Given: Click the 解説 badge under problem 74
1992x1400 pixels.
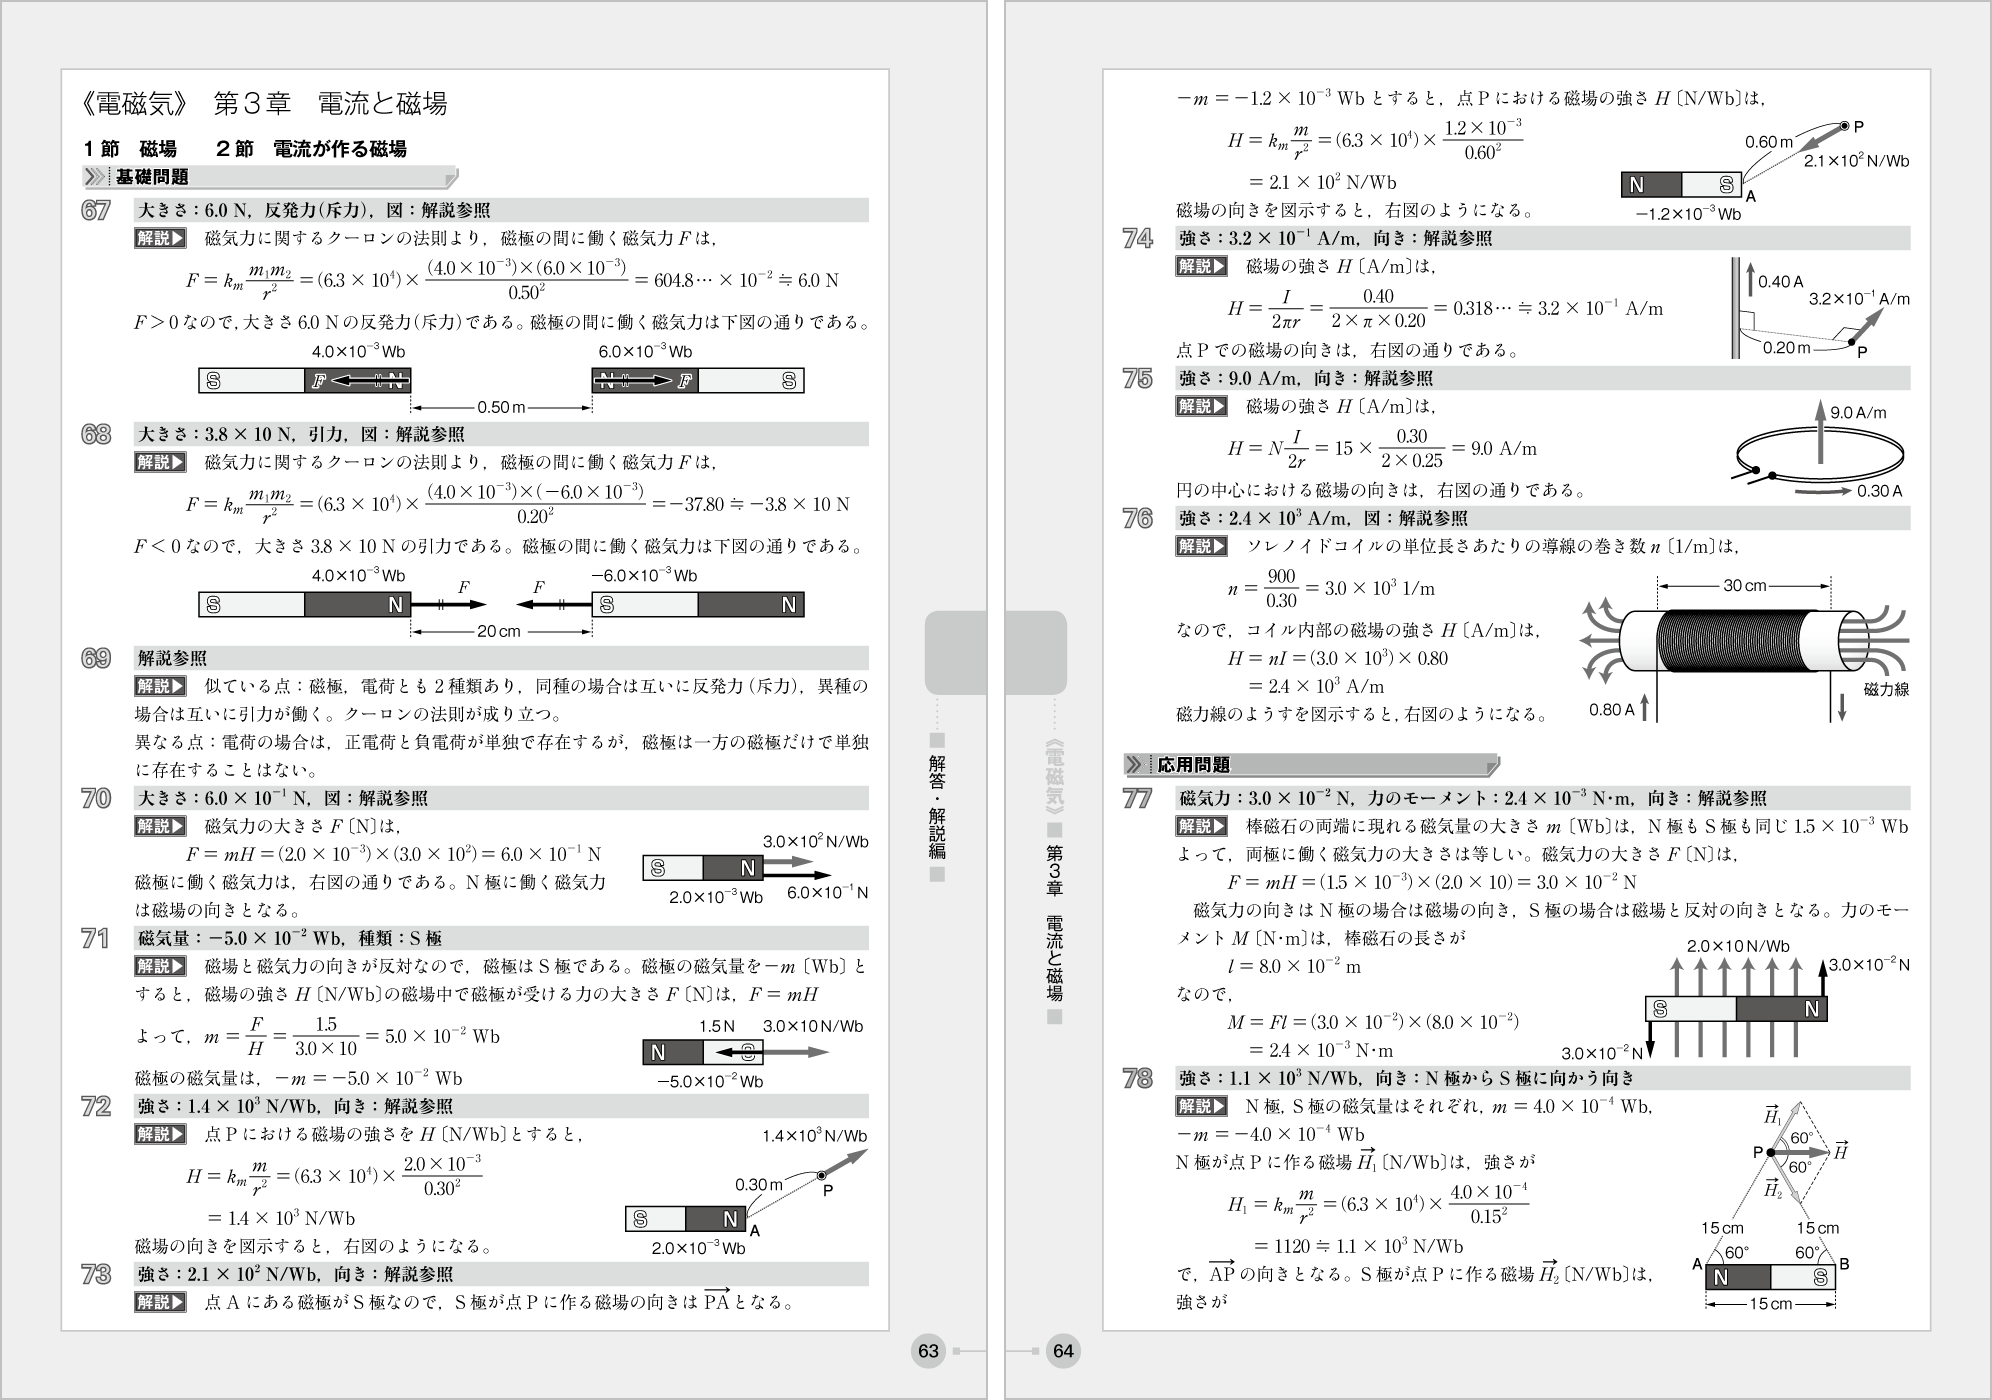Looking at the screenshot, I should coord(1202,267).
